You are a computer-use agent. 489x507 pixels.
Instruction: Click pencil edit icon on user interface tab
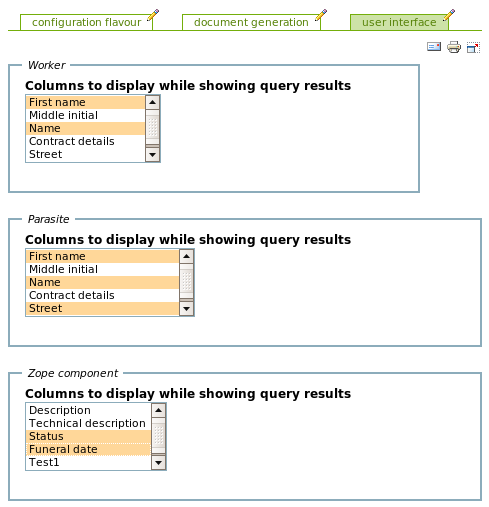(x=449, y=15)
